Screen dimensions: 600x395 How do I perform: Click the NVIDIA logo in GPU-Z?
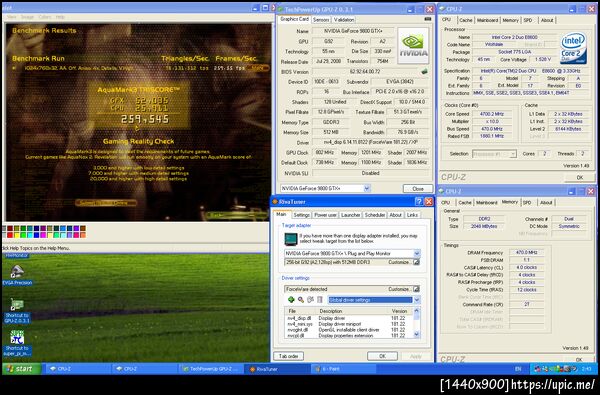point(413,45)
